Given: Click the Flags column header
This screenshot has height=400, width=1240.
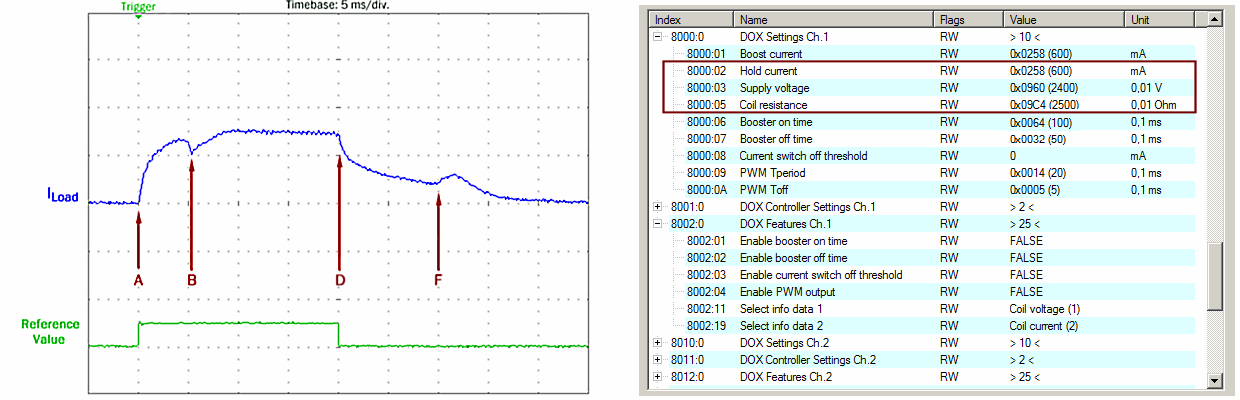Looking at the screenshot, I should 969,19.
